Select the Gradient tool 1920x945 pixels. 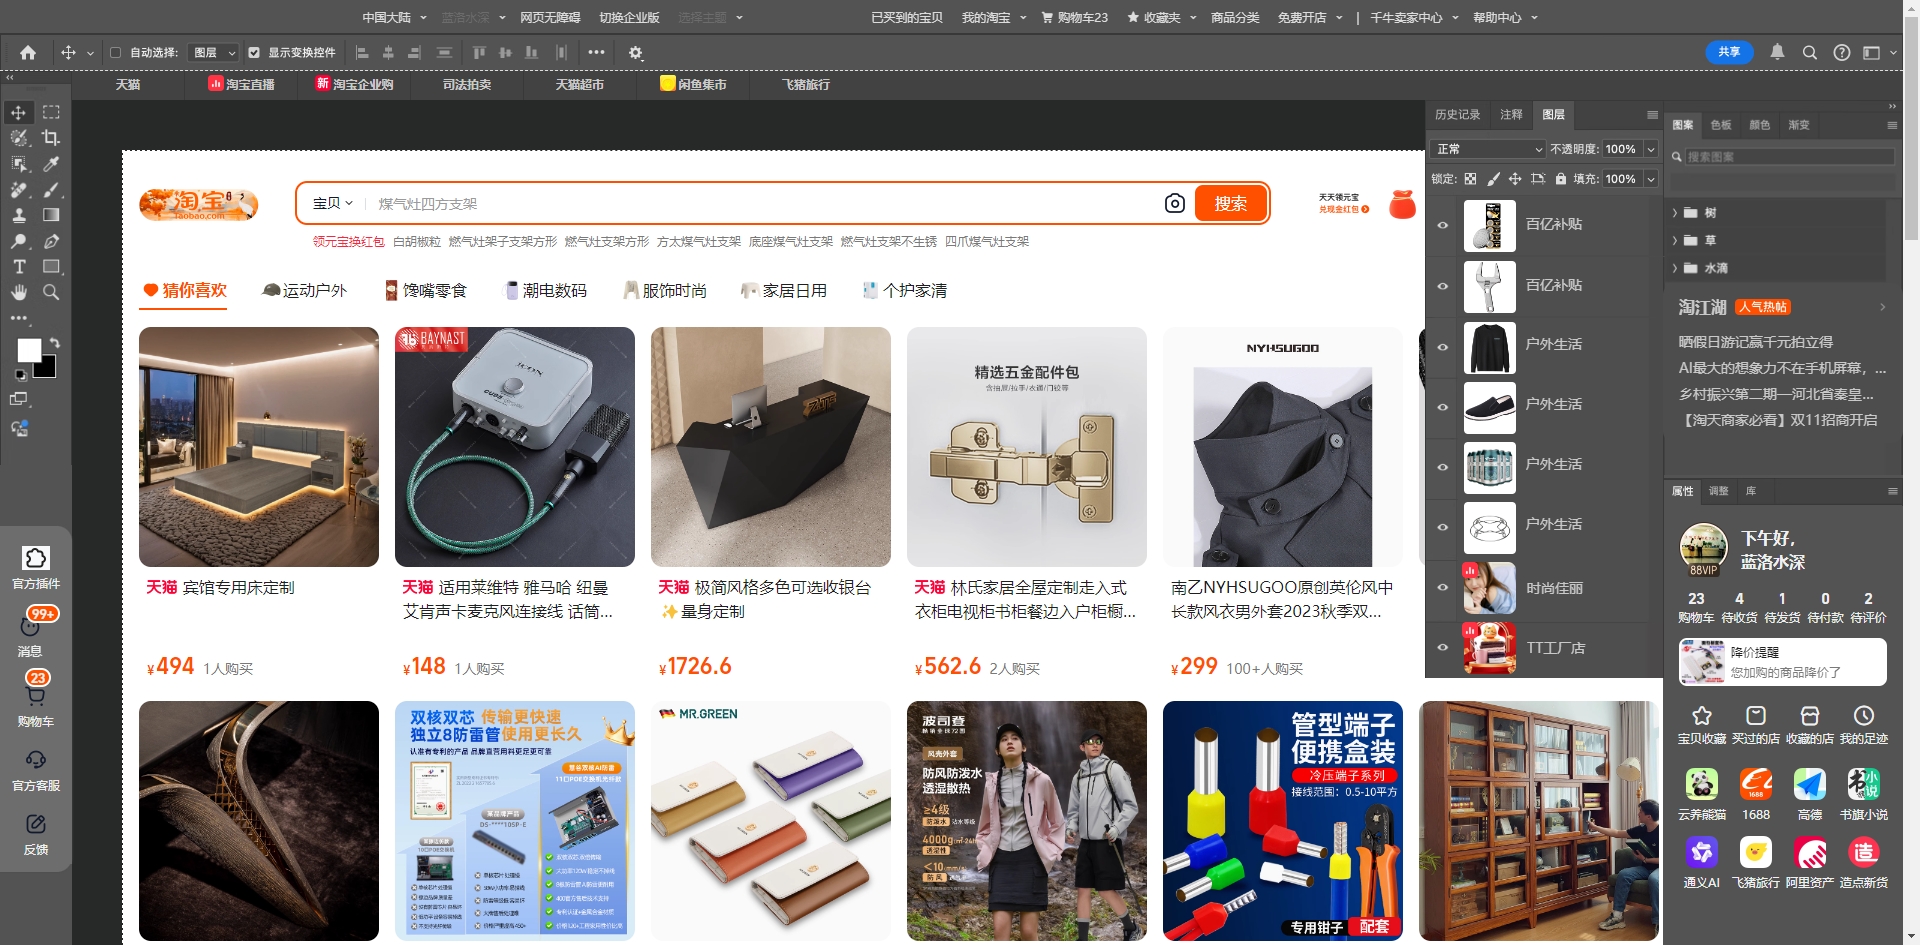click(x=51, y=215)
